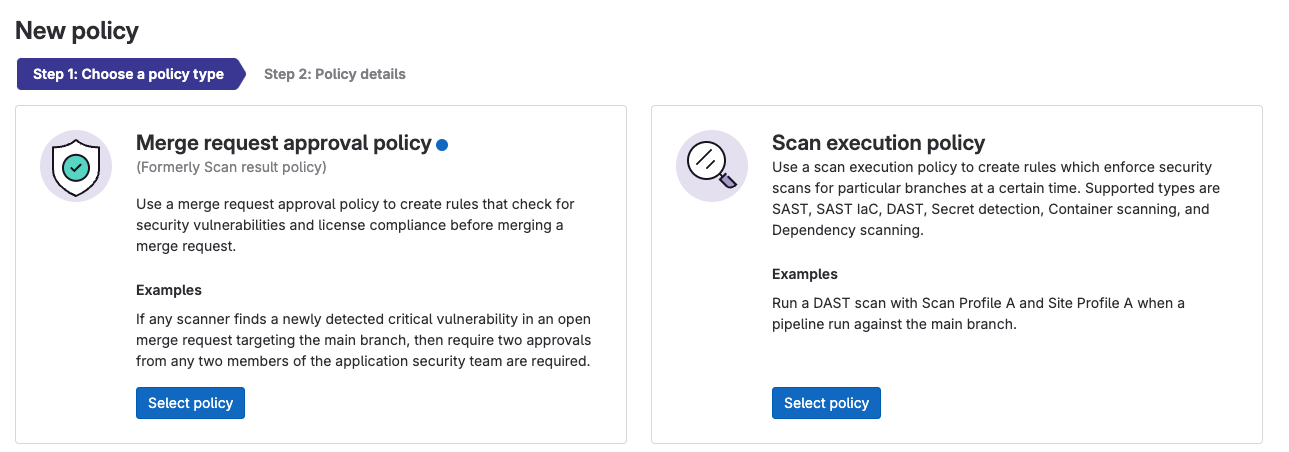Click empty space right of scan card's Select policy

point(1066,403)
